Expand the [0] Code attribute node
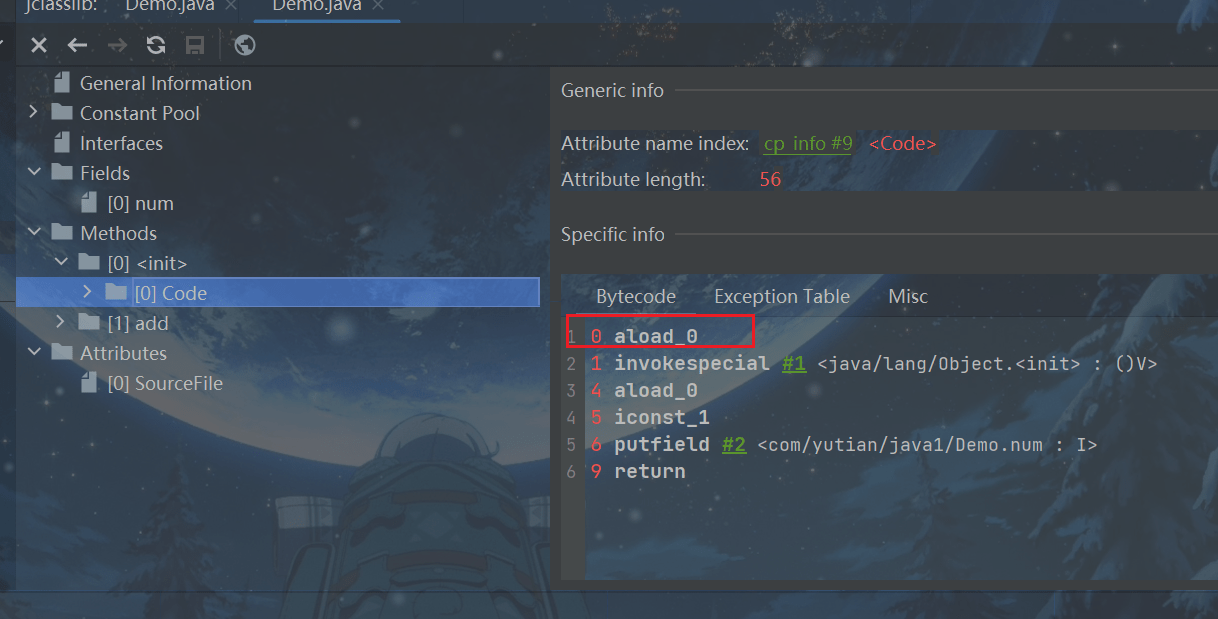1218x619 pixels. [88, 293]
